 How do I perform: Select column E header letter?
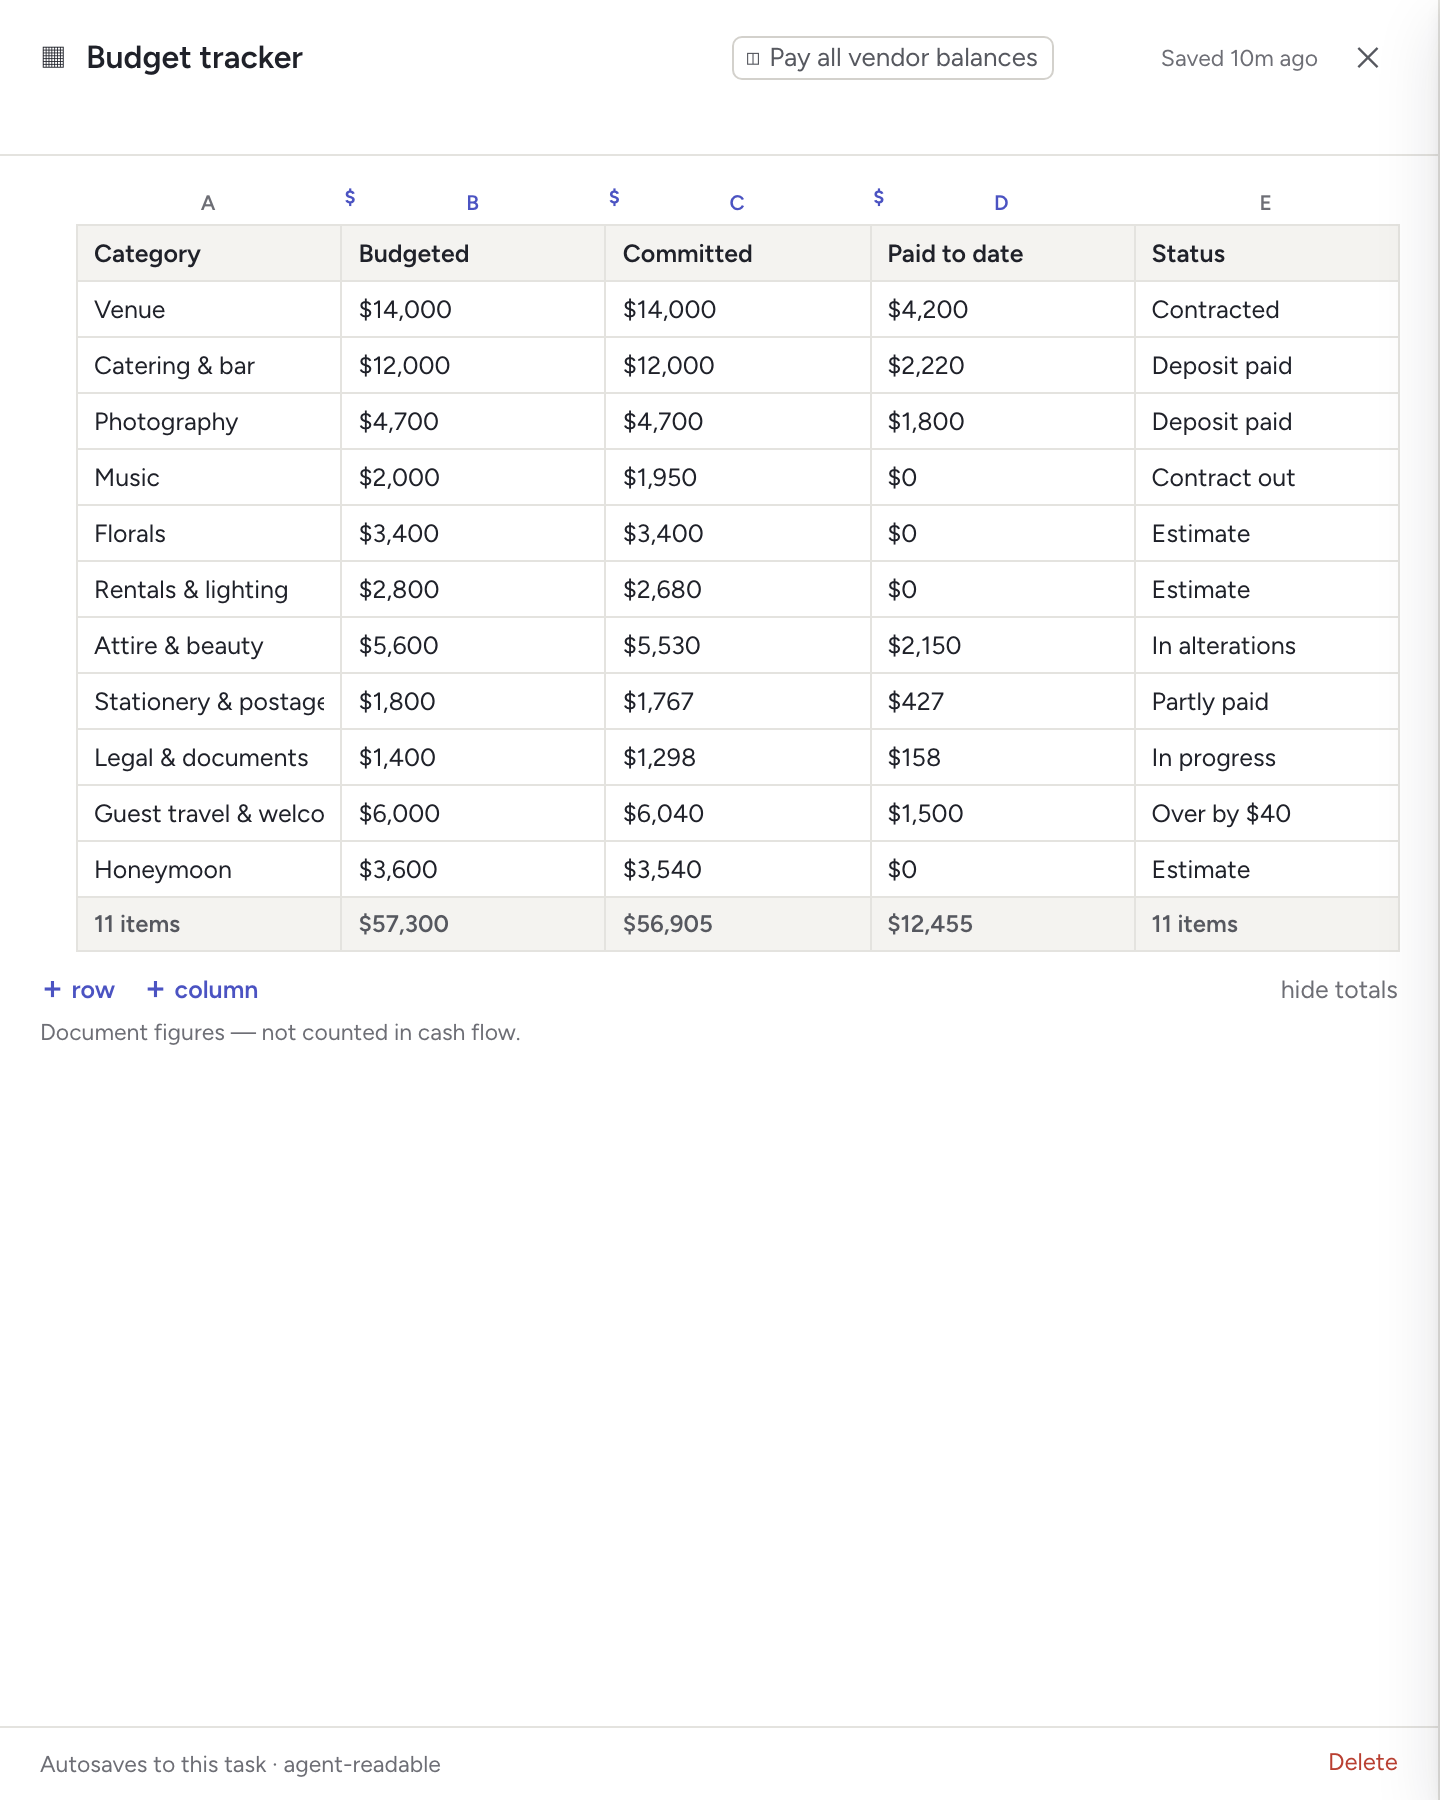point(1265,203)
